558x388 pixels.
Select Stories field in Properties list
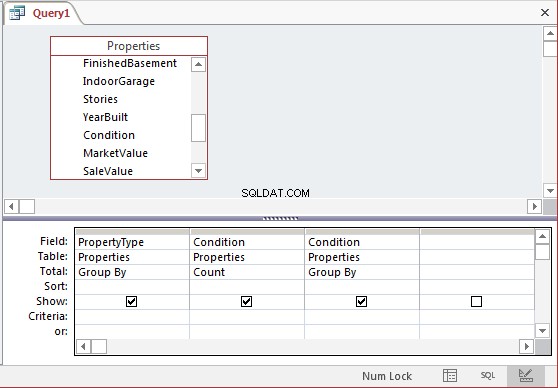click(100, 99)
